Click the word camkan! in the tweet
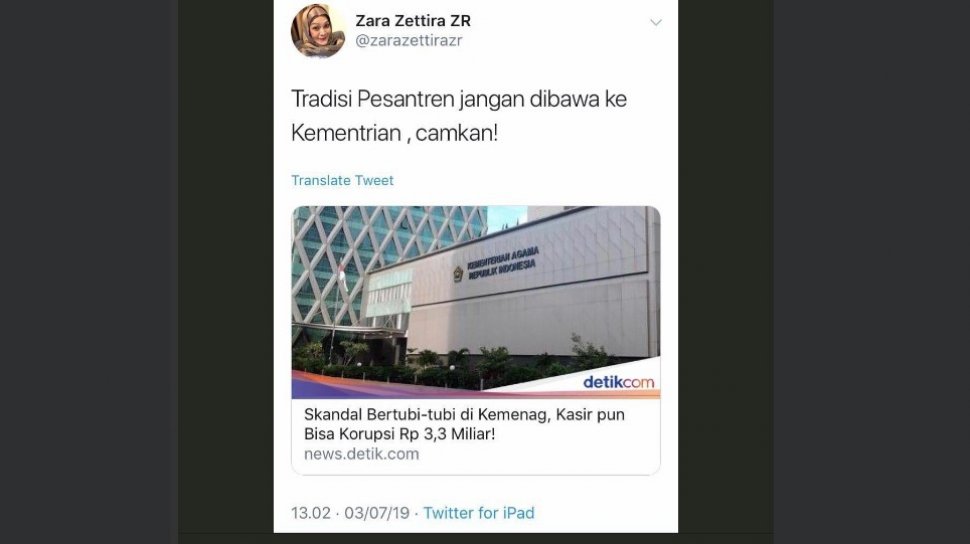Screen dimensions: 970x544 click(457, 133)
